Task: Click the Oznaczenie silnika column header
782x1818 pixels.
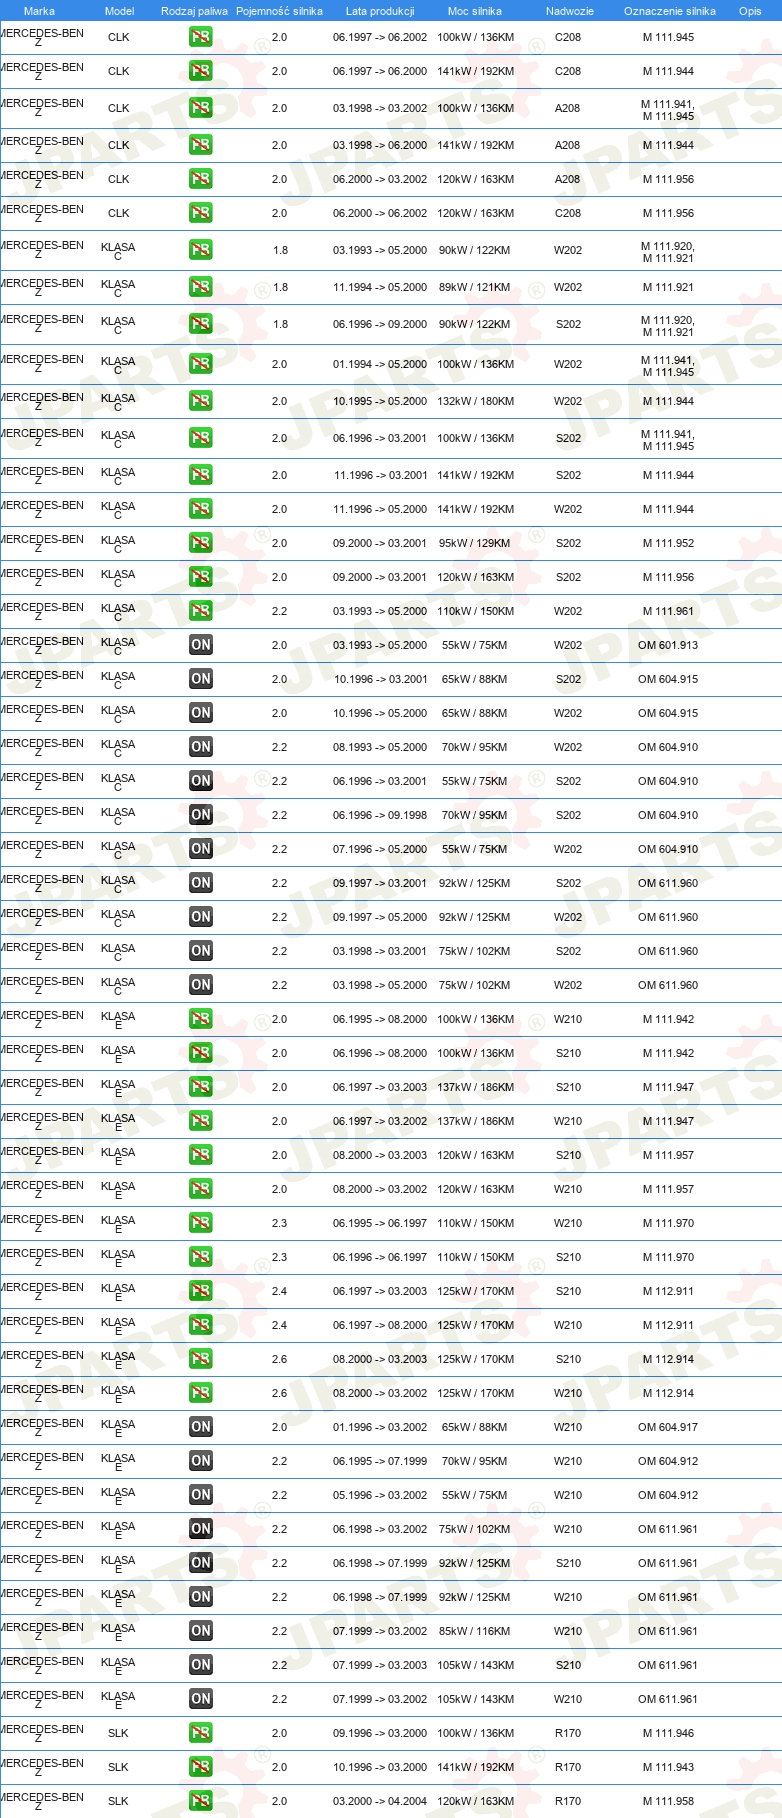Action: 670,11
